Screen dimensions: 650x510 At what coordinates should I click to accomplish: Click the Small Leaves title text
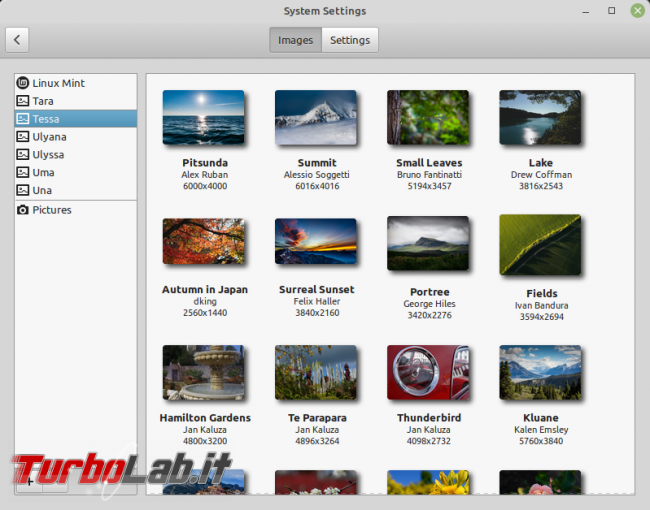point(429,163)
